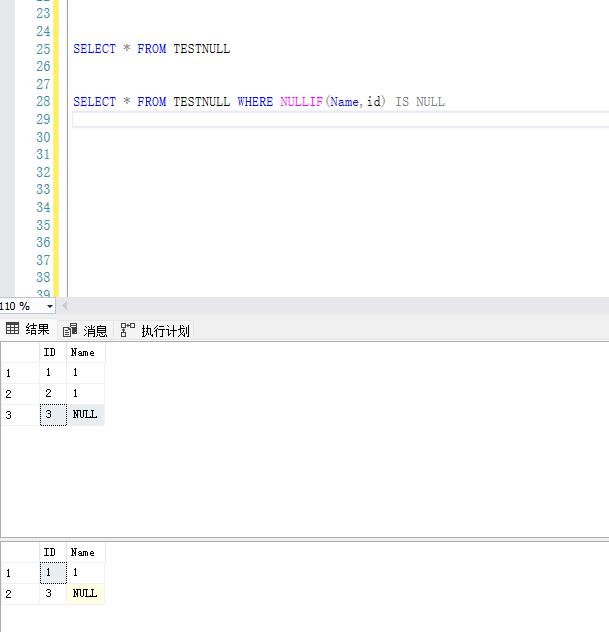
Task: Click TESTNULL table name on line 25
Action: point(201,49)
